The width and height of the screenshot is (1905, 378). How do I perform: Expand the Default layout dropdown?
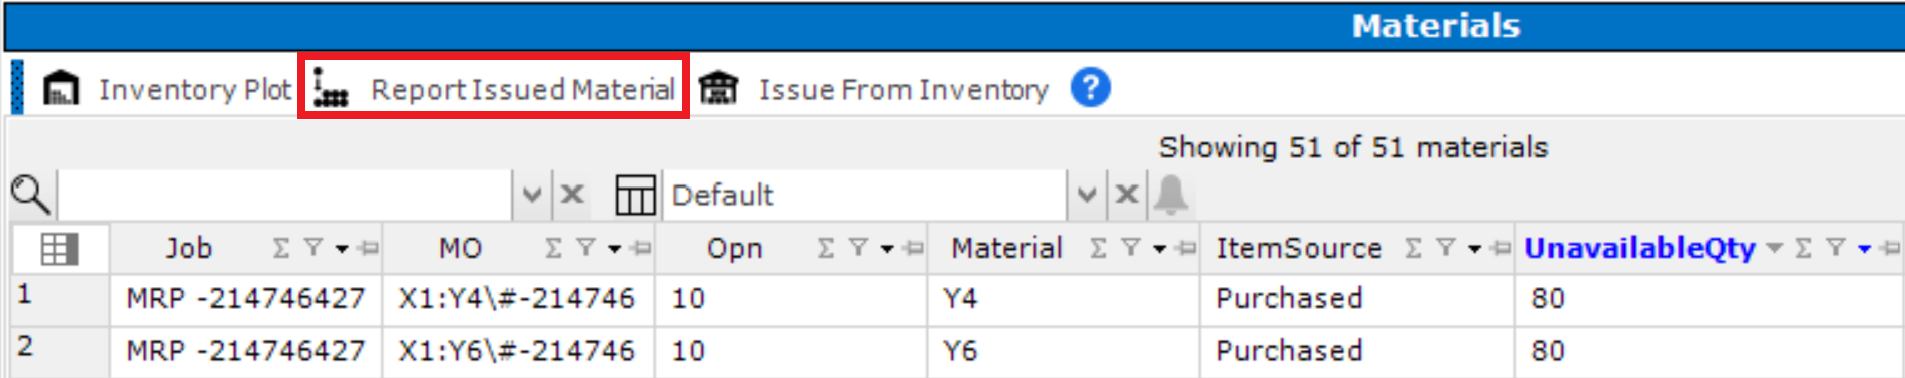point(1087,194)
